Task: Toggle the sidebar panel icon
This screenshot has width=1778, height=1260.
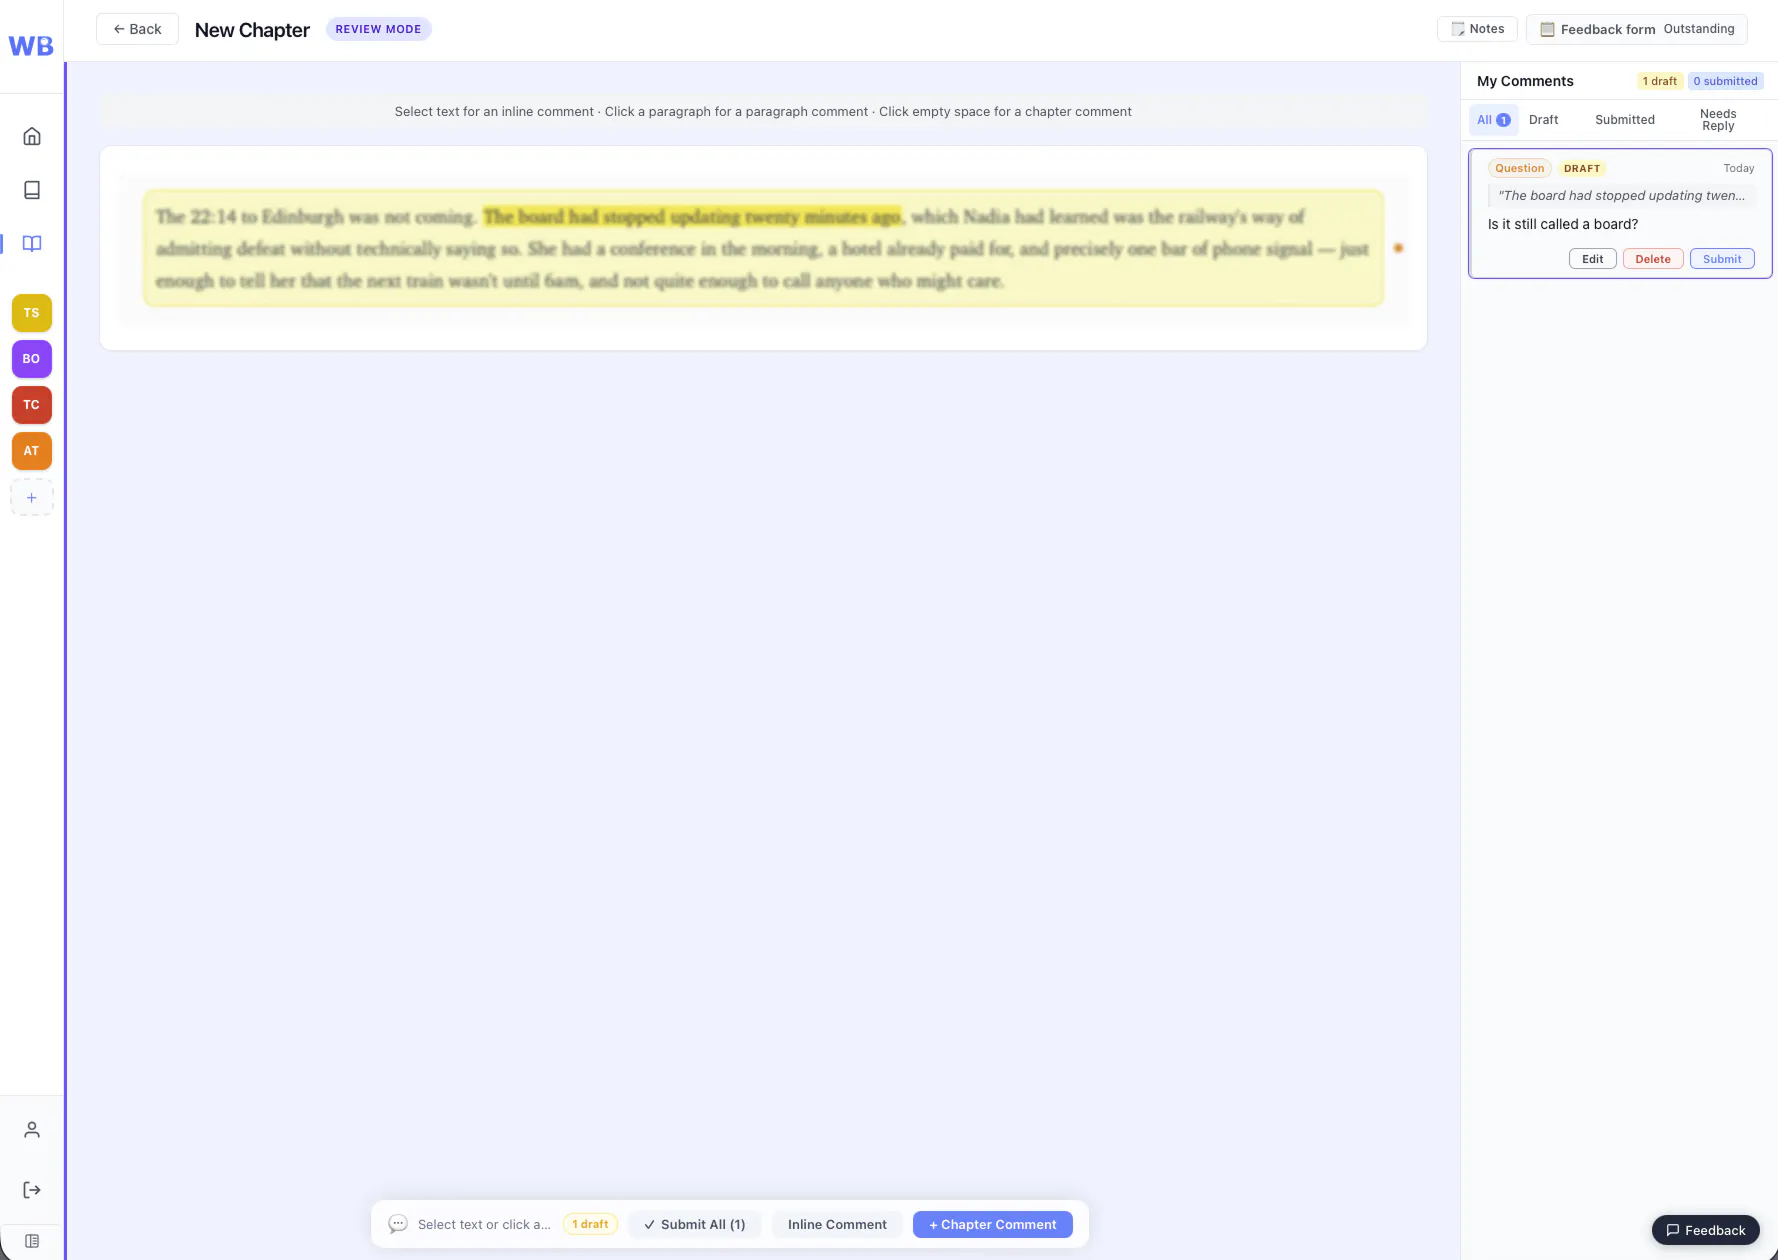Action: [32, 1241]
